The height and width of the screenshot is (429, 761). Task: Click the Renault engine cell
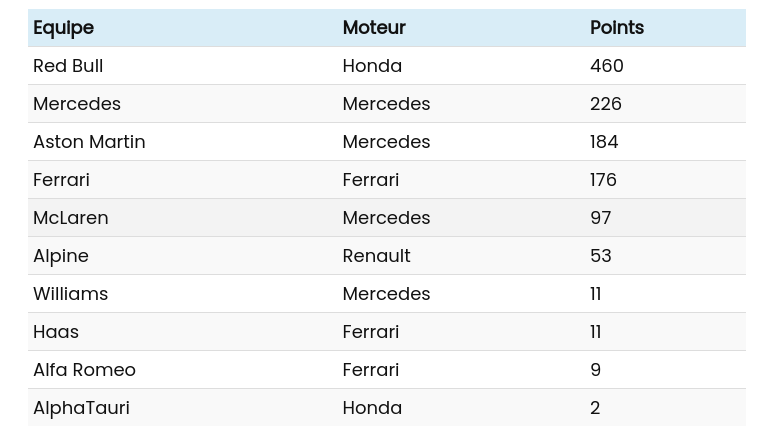point(376,256)
